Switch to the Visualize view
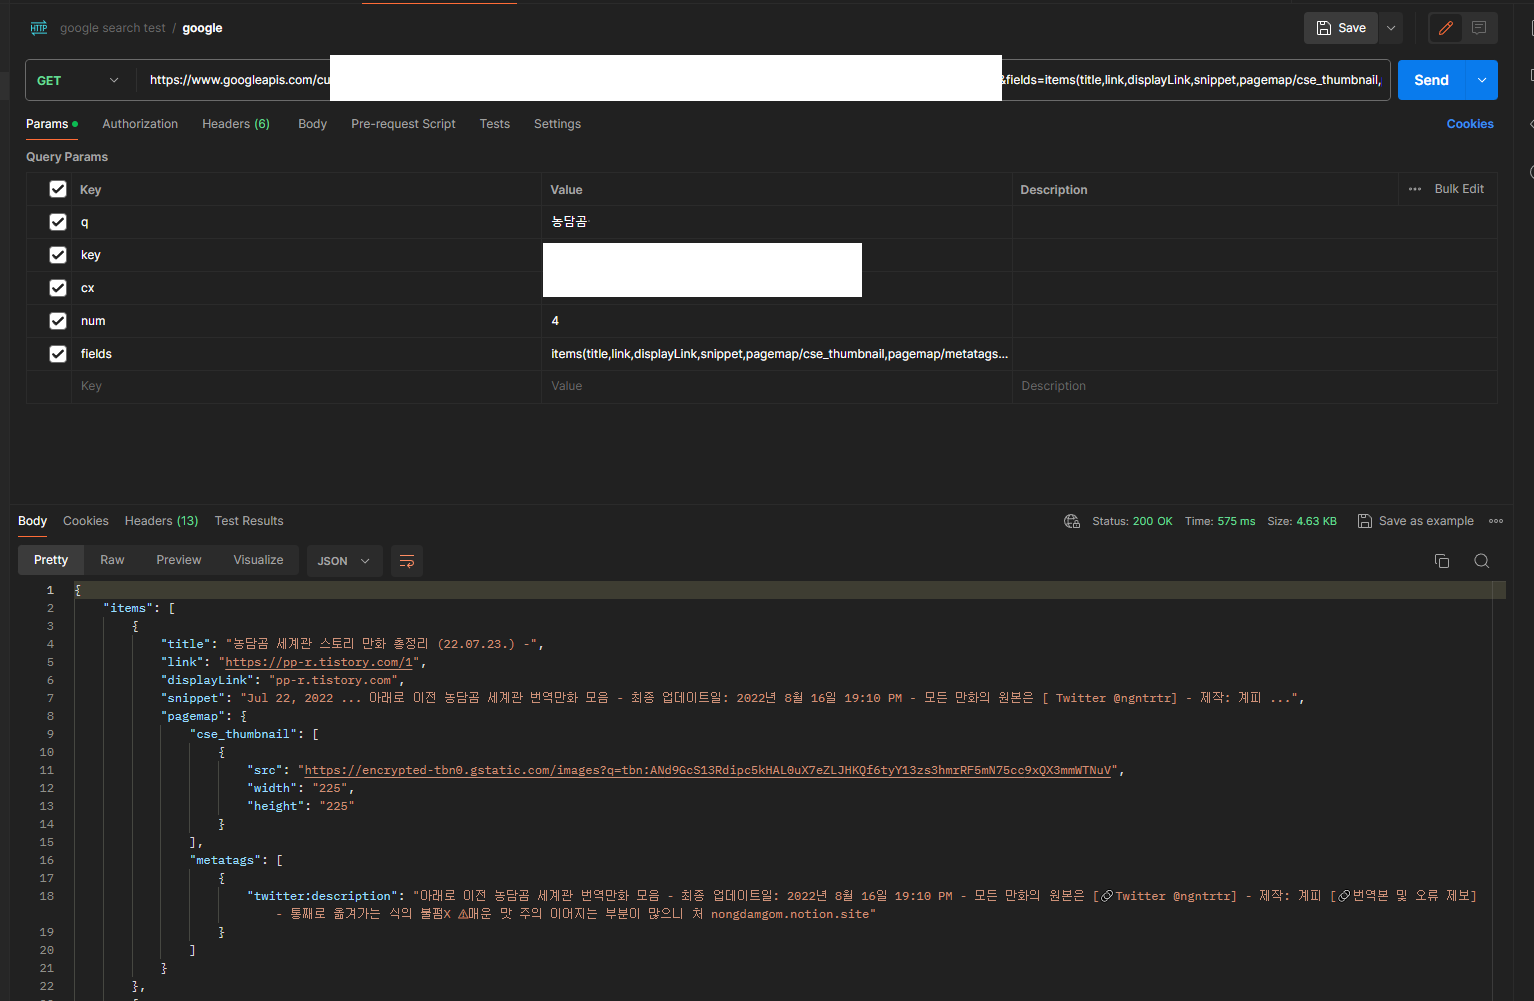 258,560
